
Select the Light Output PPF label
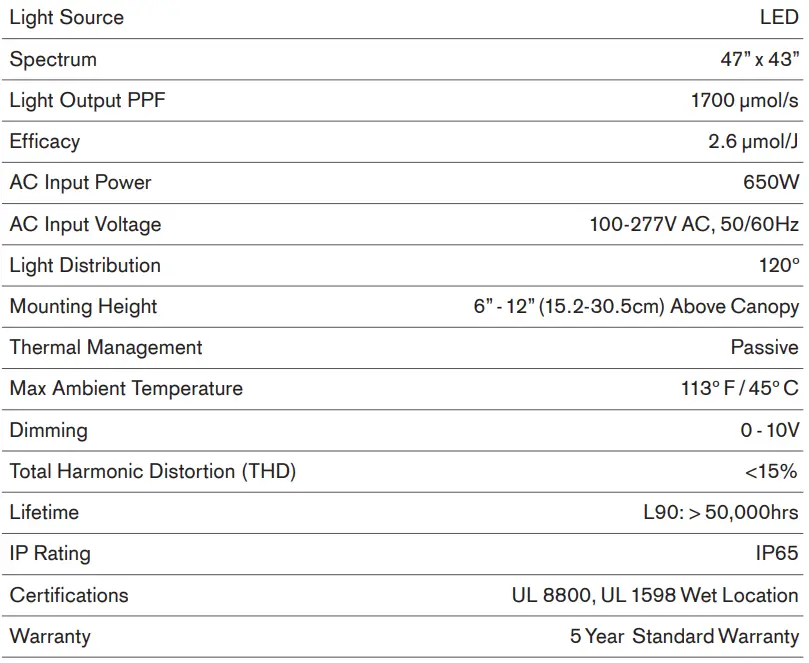[x=87, y=100]
